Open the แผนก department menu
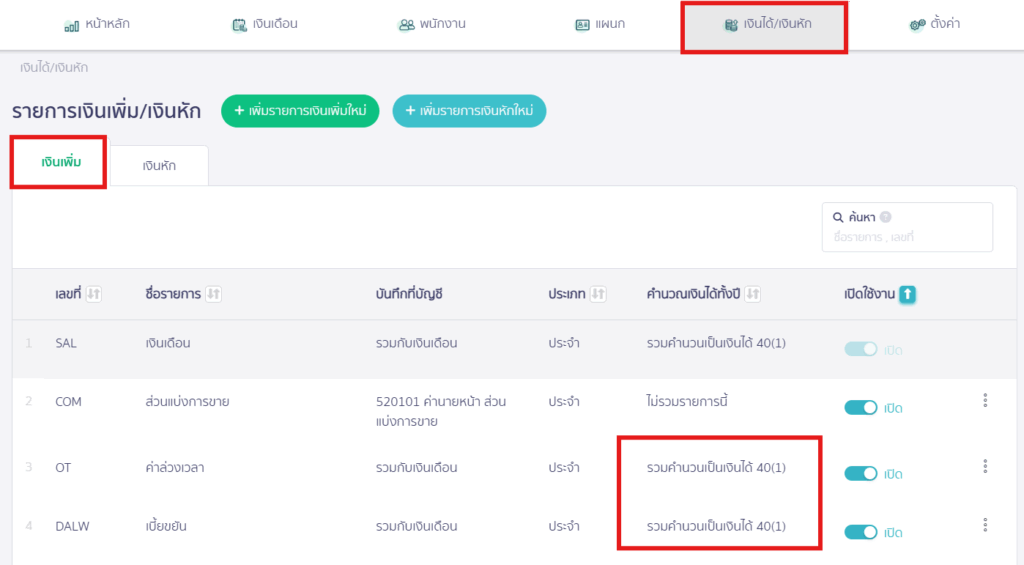Viewport: 1024px width, 565px height. 600,24
